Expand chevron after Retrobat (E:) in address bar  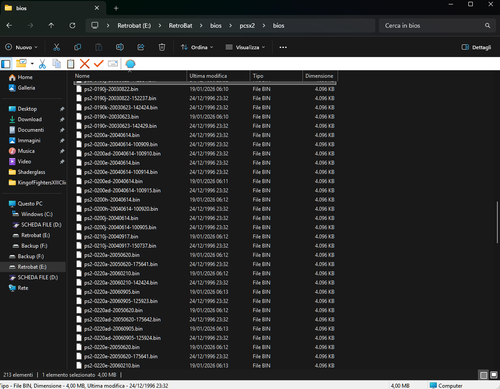pyautogui.click(x=160, y=26)
